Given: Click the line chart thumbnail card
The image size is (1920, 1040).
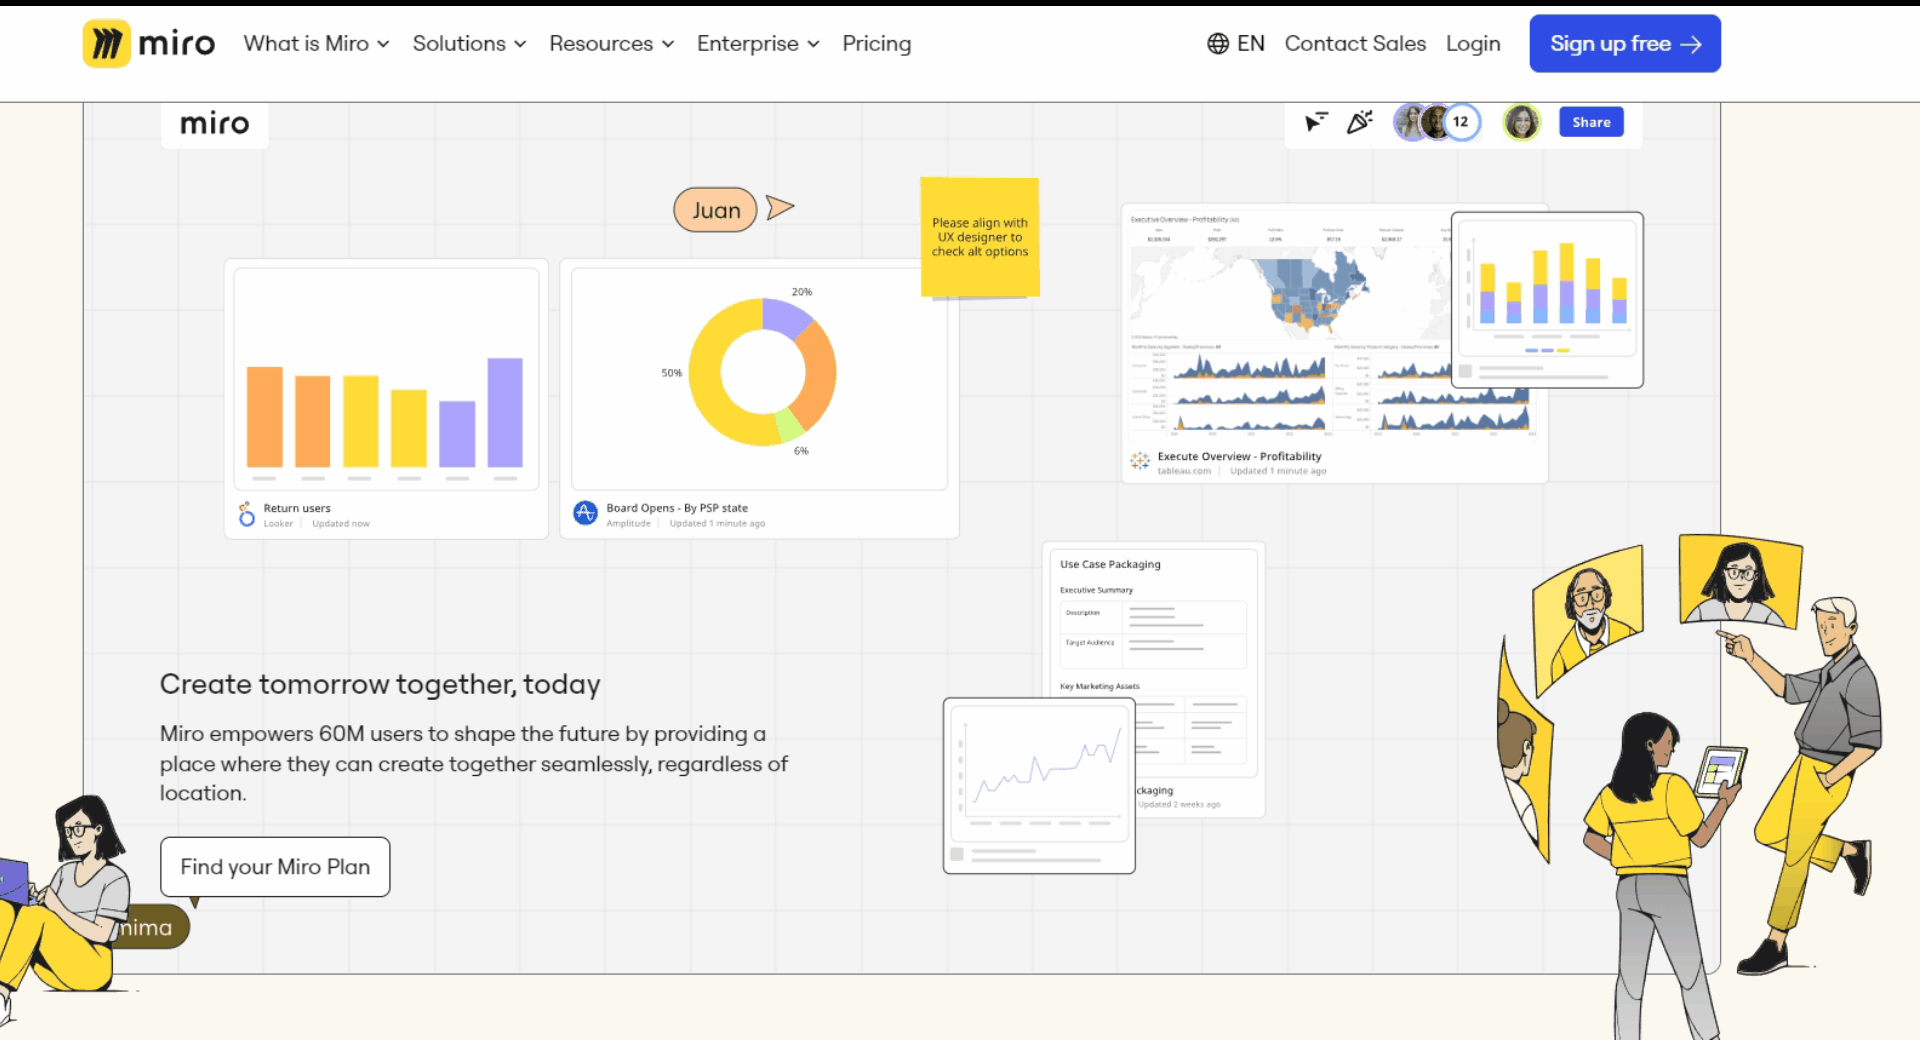Looking at the screenshot, I should 1039,786.
